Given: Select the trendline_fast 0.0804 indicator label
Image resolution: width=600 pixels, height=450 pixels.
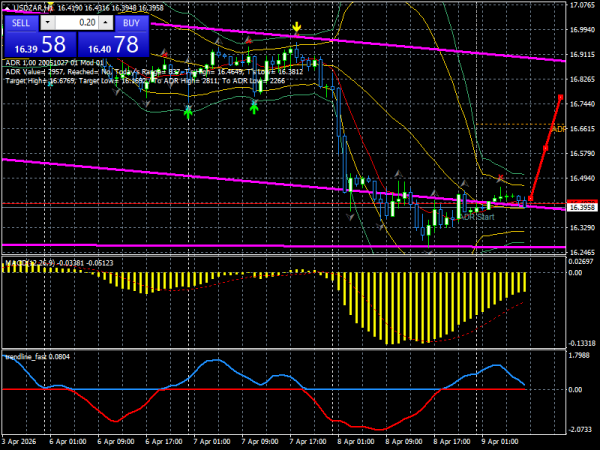Looking at the screenshot, I should [x=38, y=357].
